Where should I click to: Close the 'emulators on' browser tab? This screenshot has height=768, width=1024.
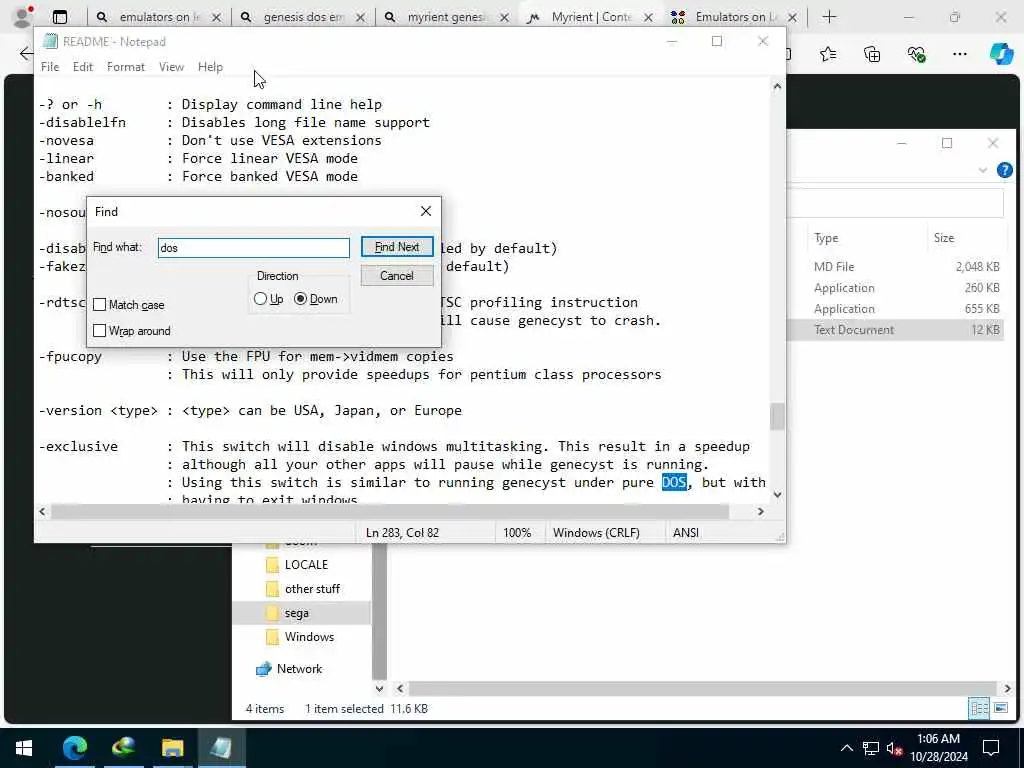coord(217,18)
